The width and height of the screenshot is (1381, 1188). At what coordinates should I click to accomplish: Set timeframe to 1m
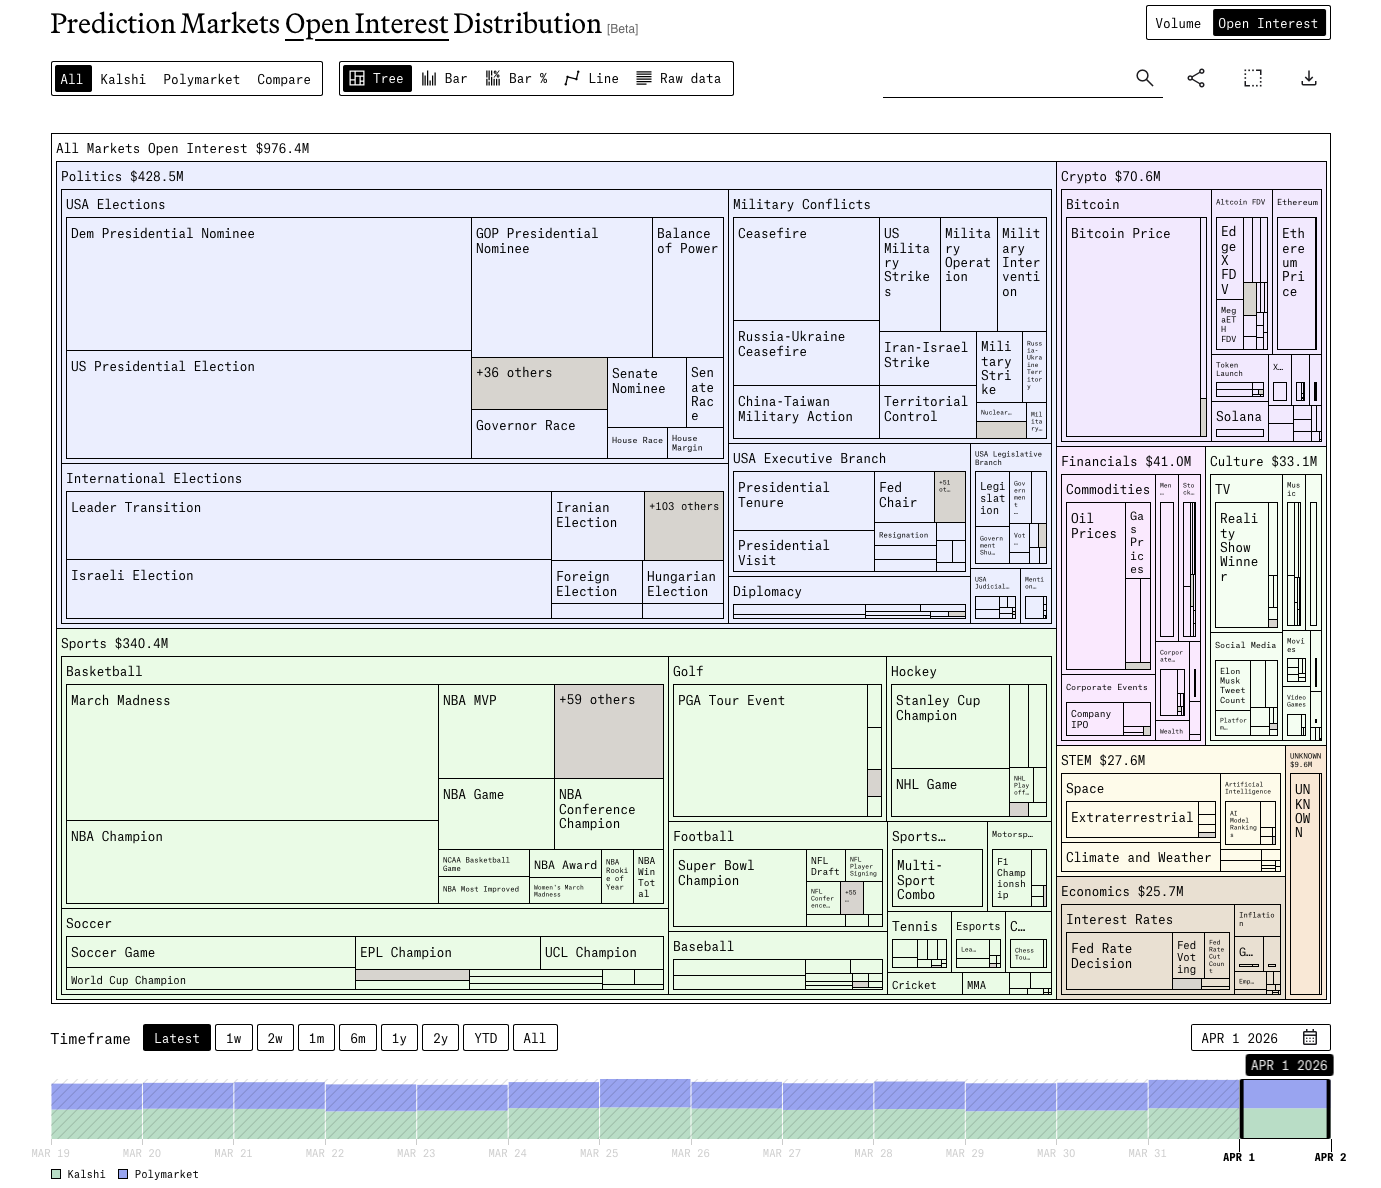pyautogui.click(x=316, y=1038)
